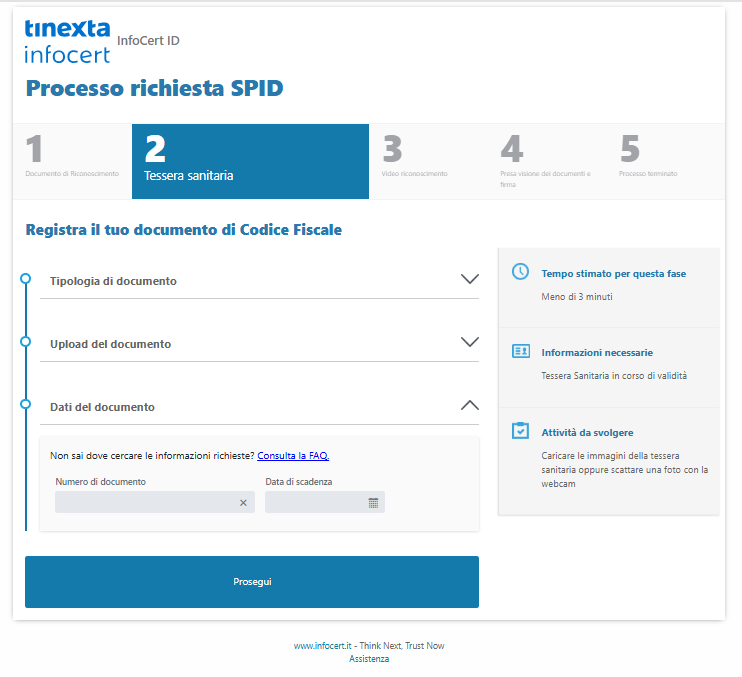Screen dimensions: 742x677
Task: Open the expiry date calendar picker
Action: [x=373, y=503]
